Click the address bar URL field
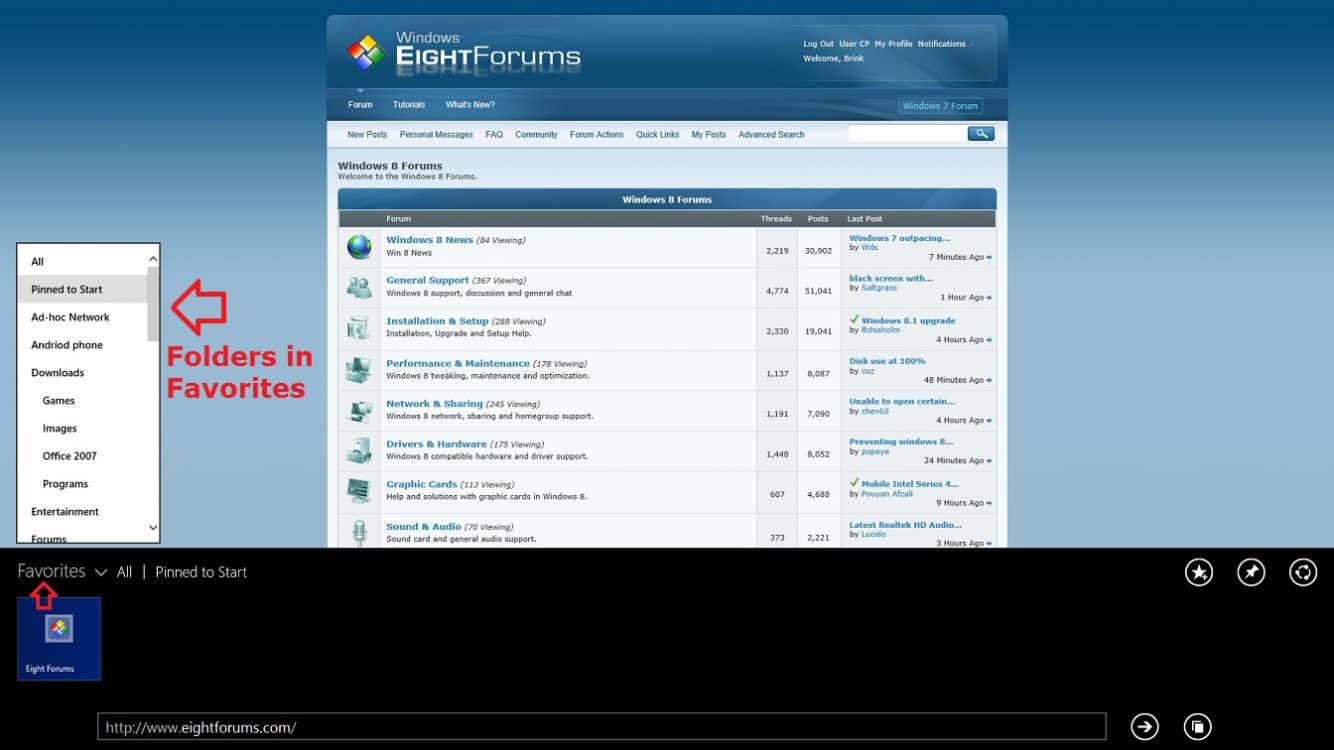Viewport: 1334px width, 750px height. pos(602,727)
